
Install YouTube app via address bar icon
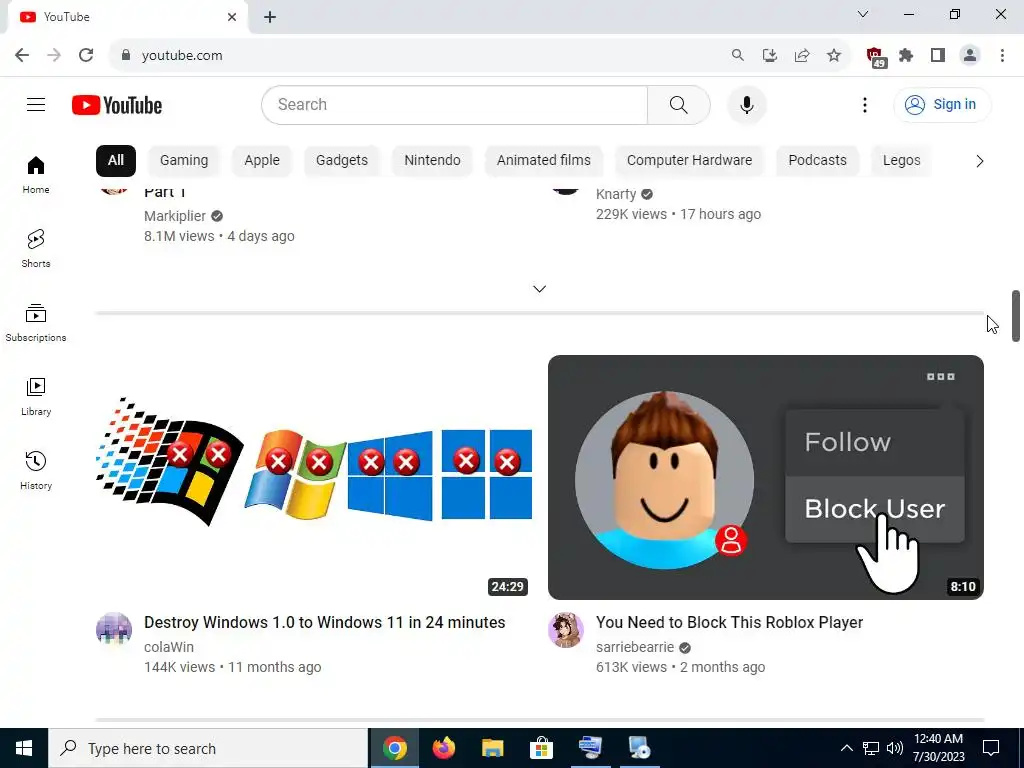(x=769, y=55)
